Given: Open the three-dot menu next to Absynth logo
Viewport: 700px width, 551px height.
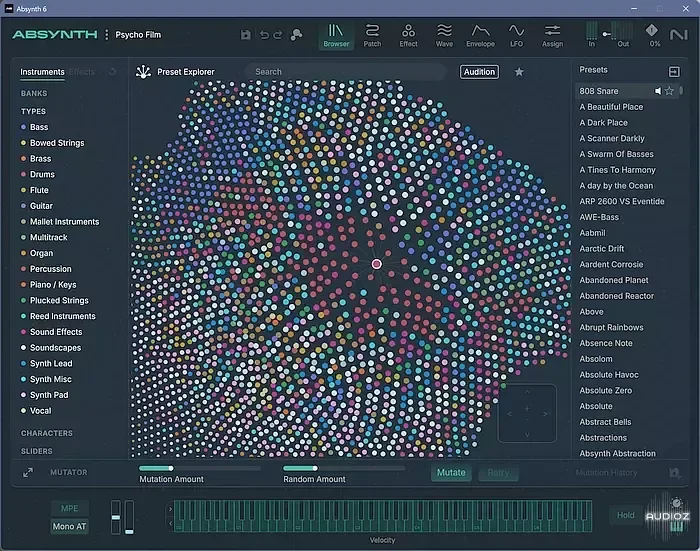Looking at the screenshot, I should 106,35.
